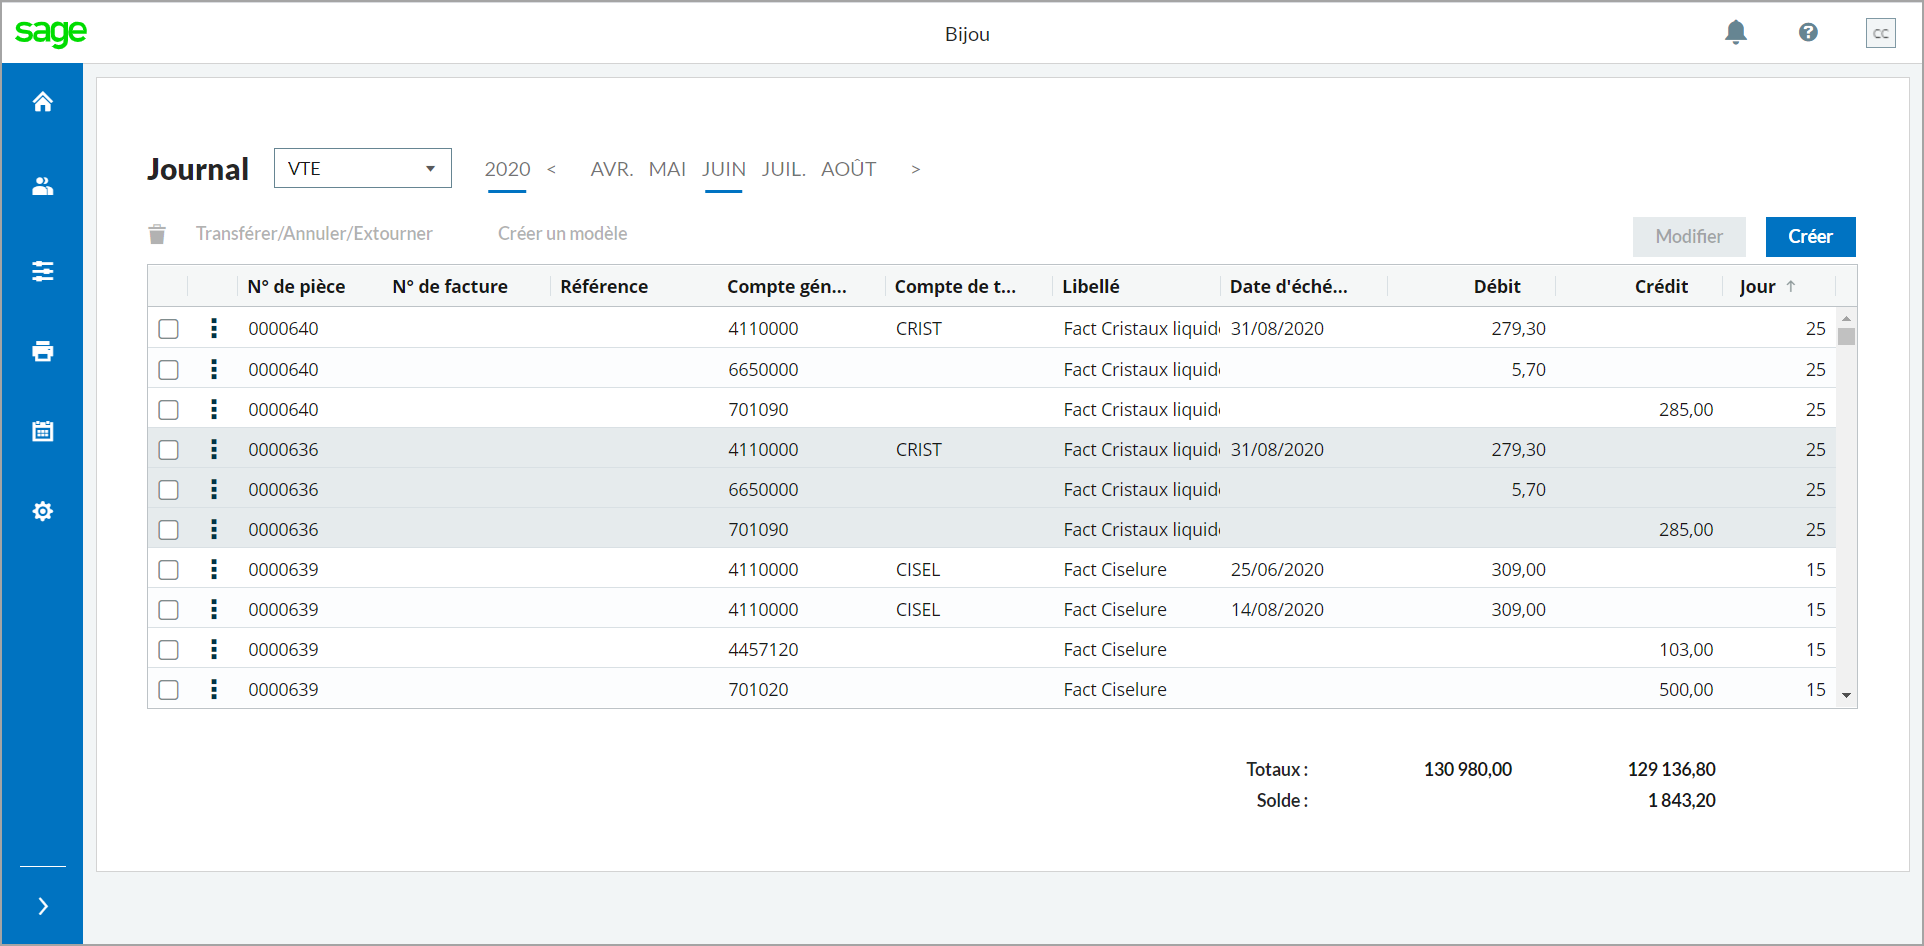Open the Contacts people icon in sidebar
1924x946 pixels.
(x=42, y=186)
